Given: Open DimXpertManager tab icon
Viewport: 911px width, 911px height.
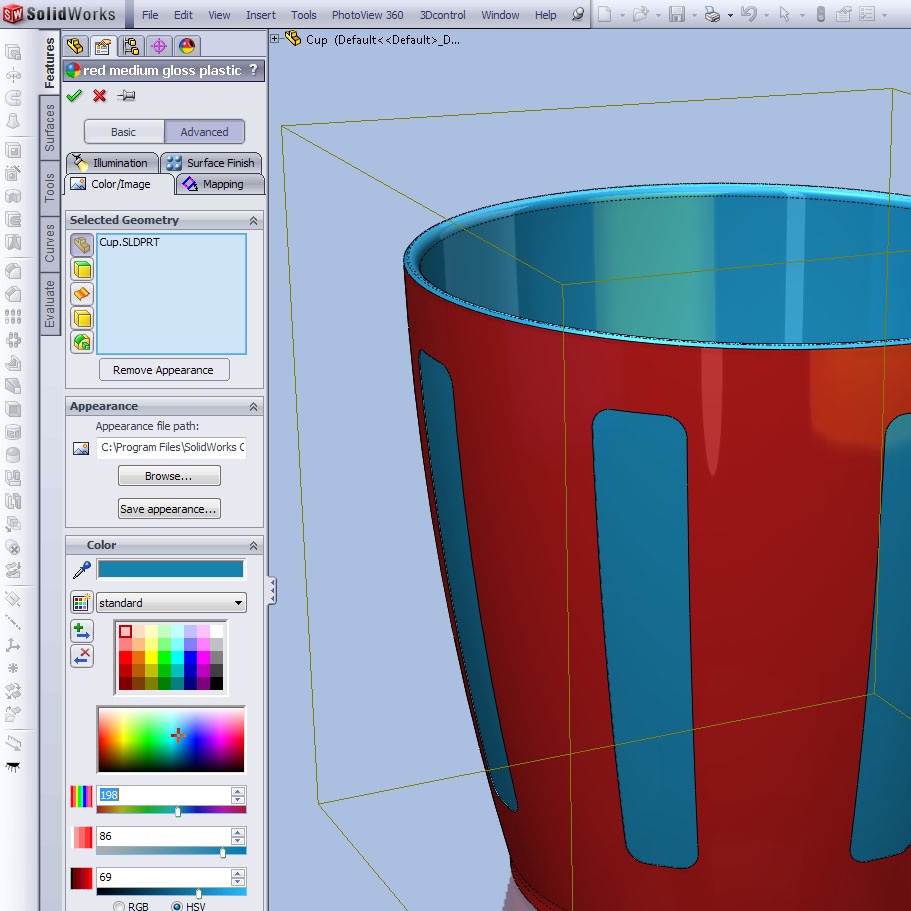Looking at the screenshot, I should (159, 46).
